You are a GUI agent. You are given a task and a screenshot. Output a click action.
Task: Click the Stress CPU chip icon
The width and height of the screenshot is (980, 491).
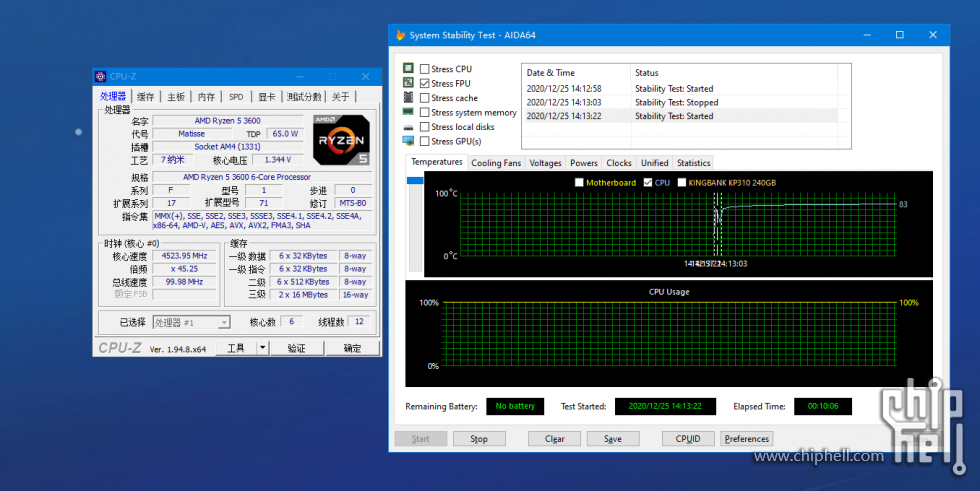coord(408,68)
